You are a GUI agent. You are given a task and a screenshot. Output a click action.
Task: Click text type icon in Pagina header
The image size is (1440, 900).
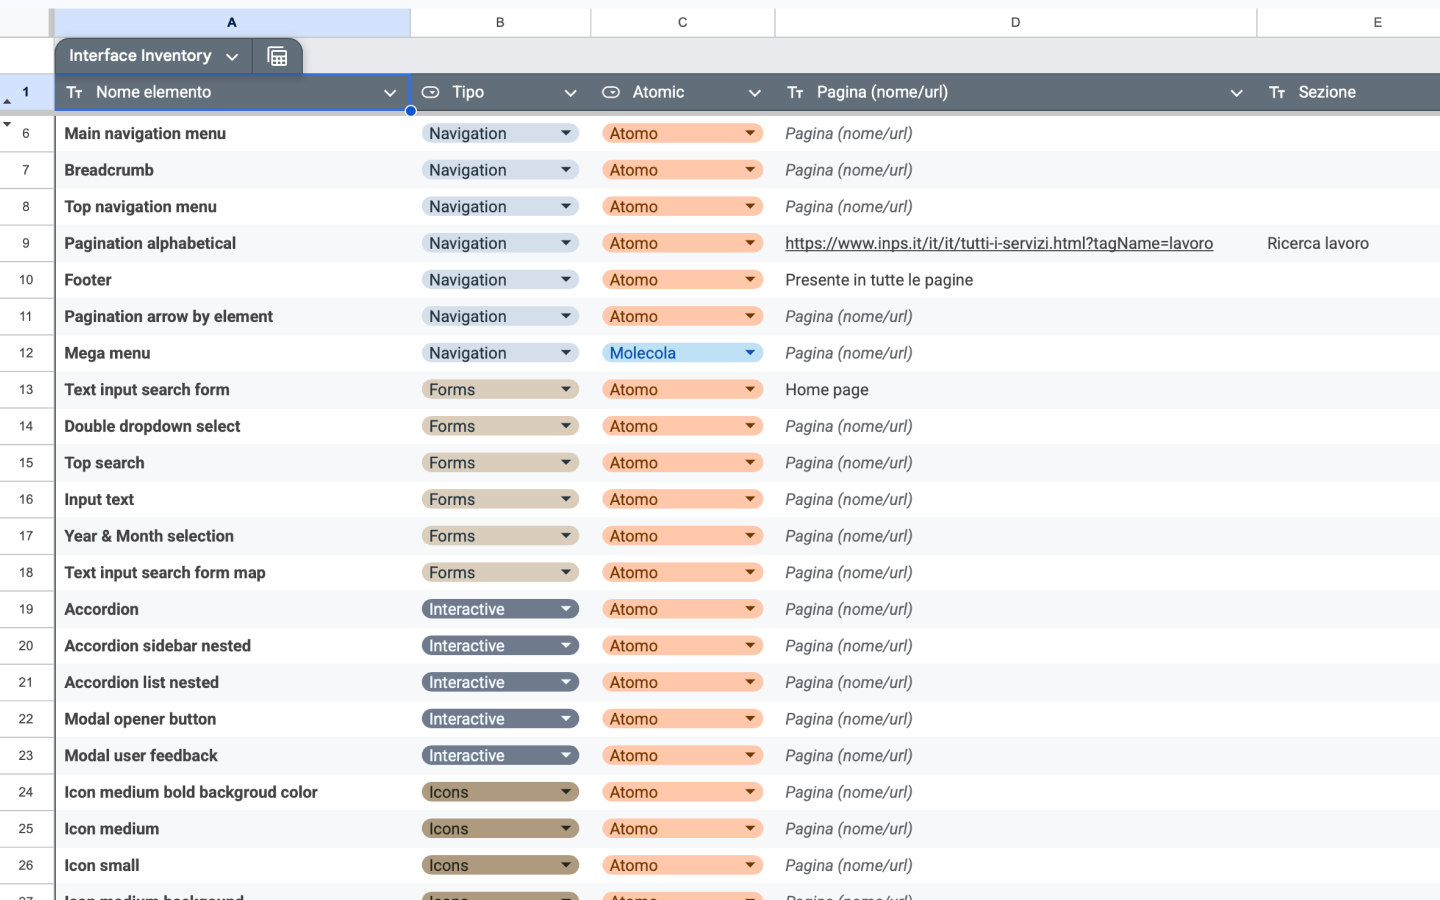coord(795,92)
